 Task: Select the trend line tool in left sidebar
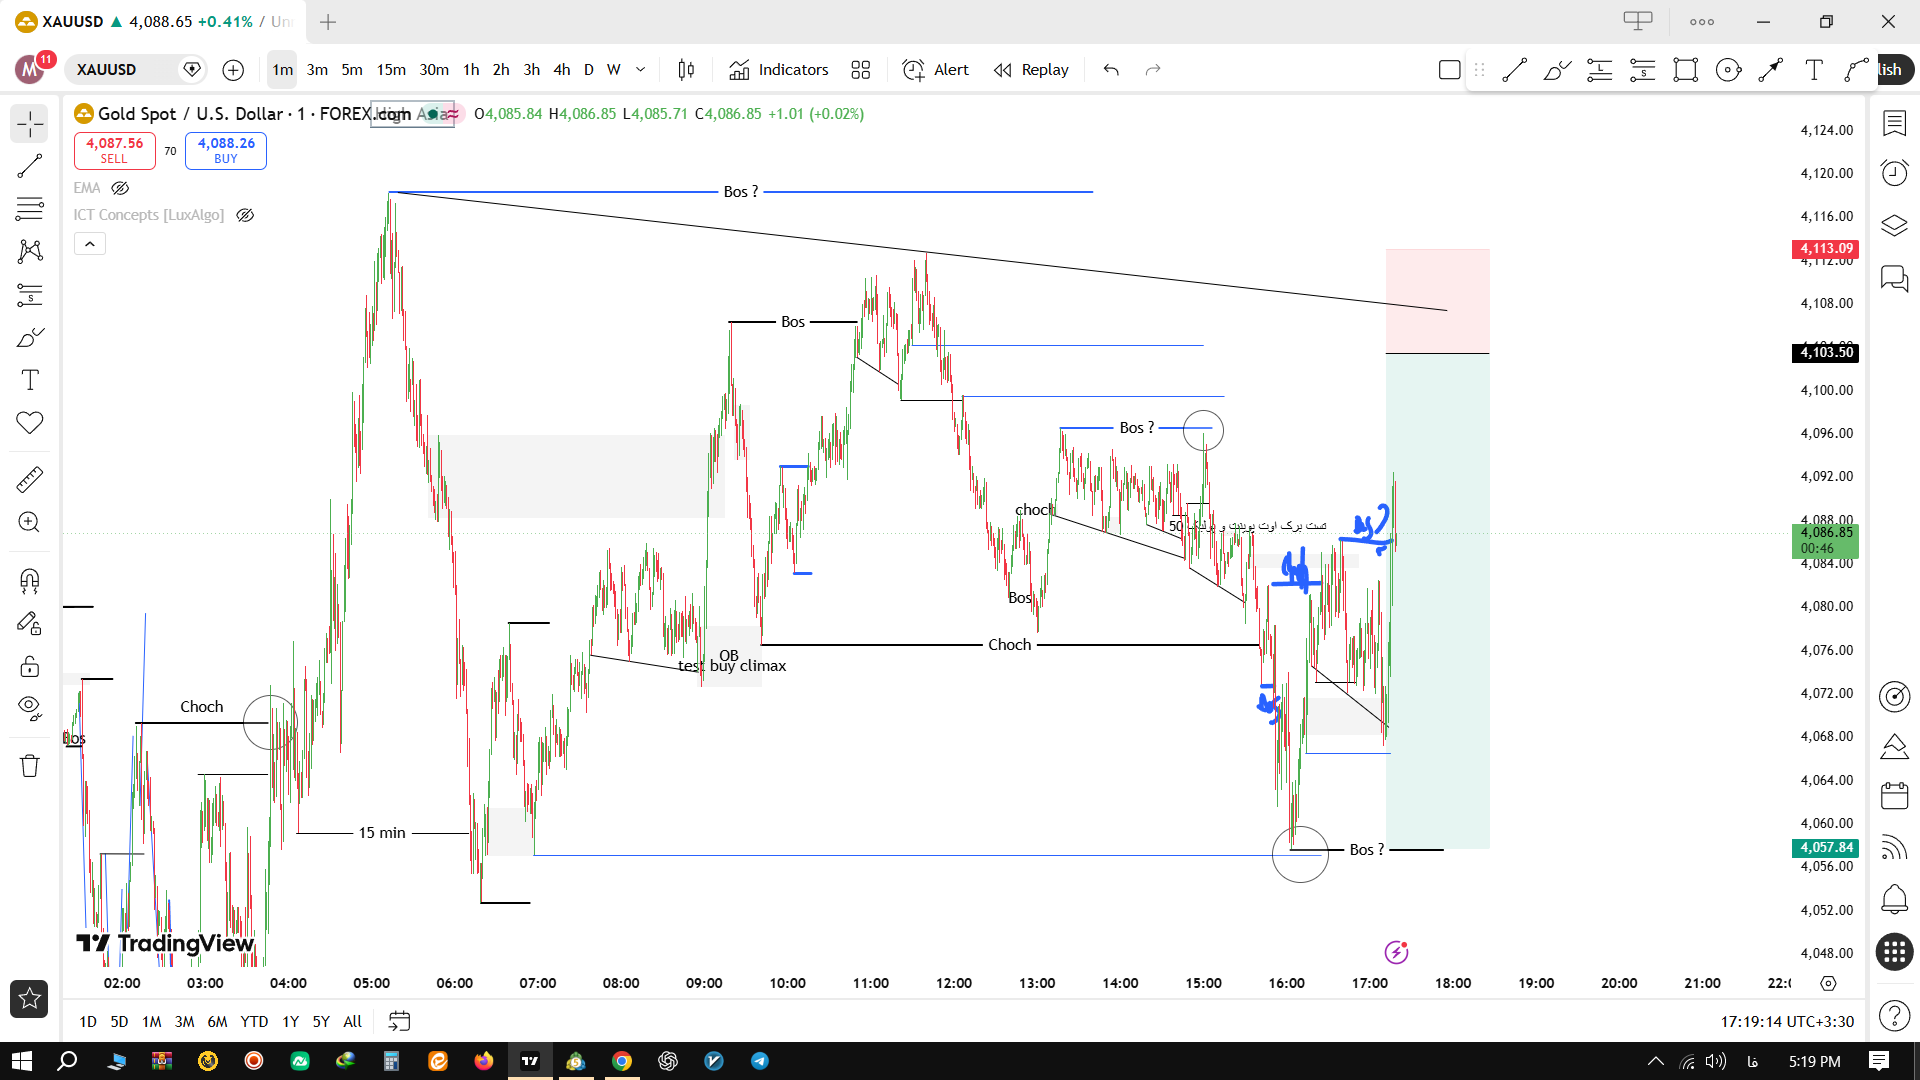tap(30, 166)
